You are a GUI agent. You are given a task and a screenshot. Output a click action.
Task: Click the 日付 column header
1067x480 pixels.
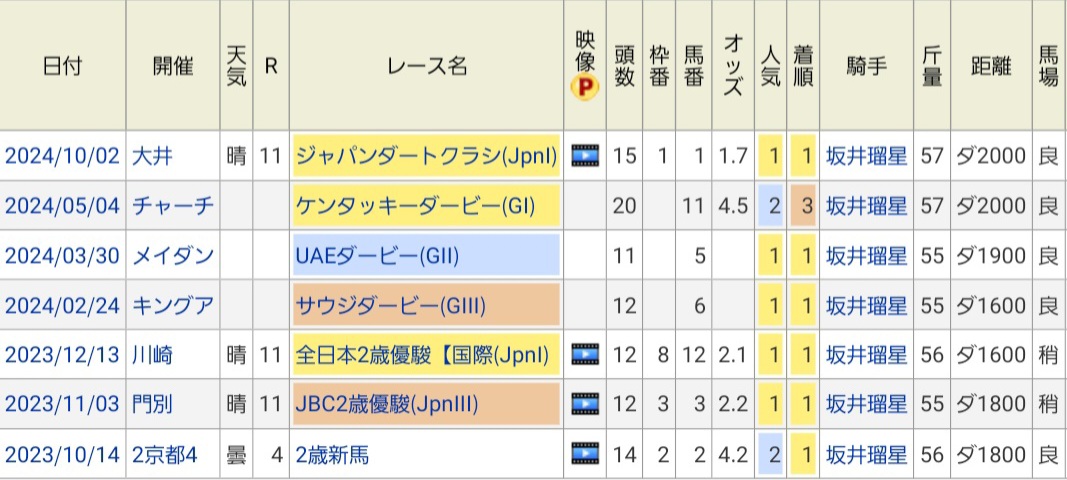click(62, 67)
